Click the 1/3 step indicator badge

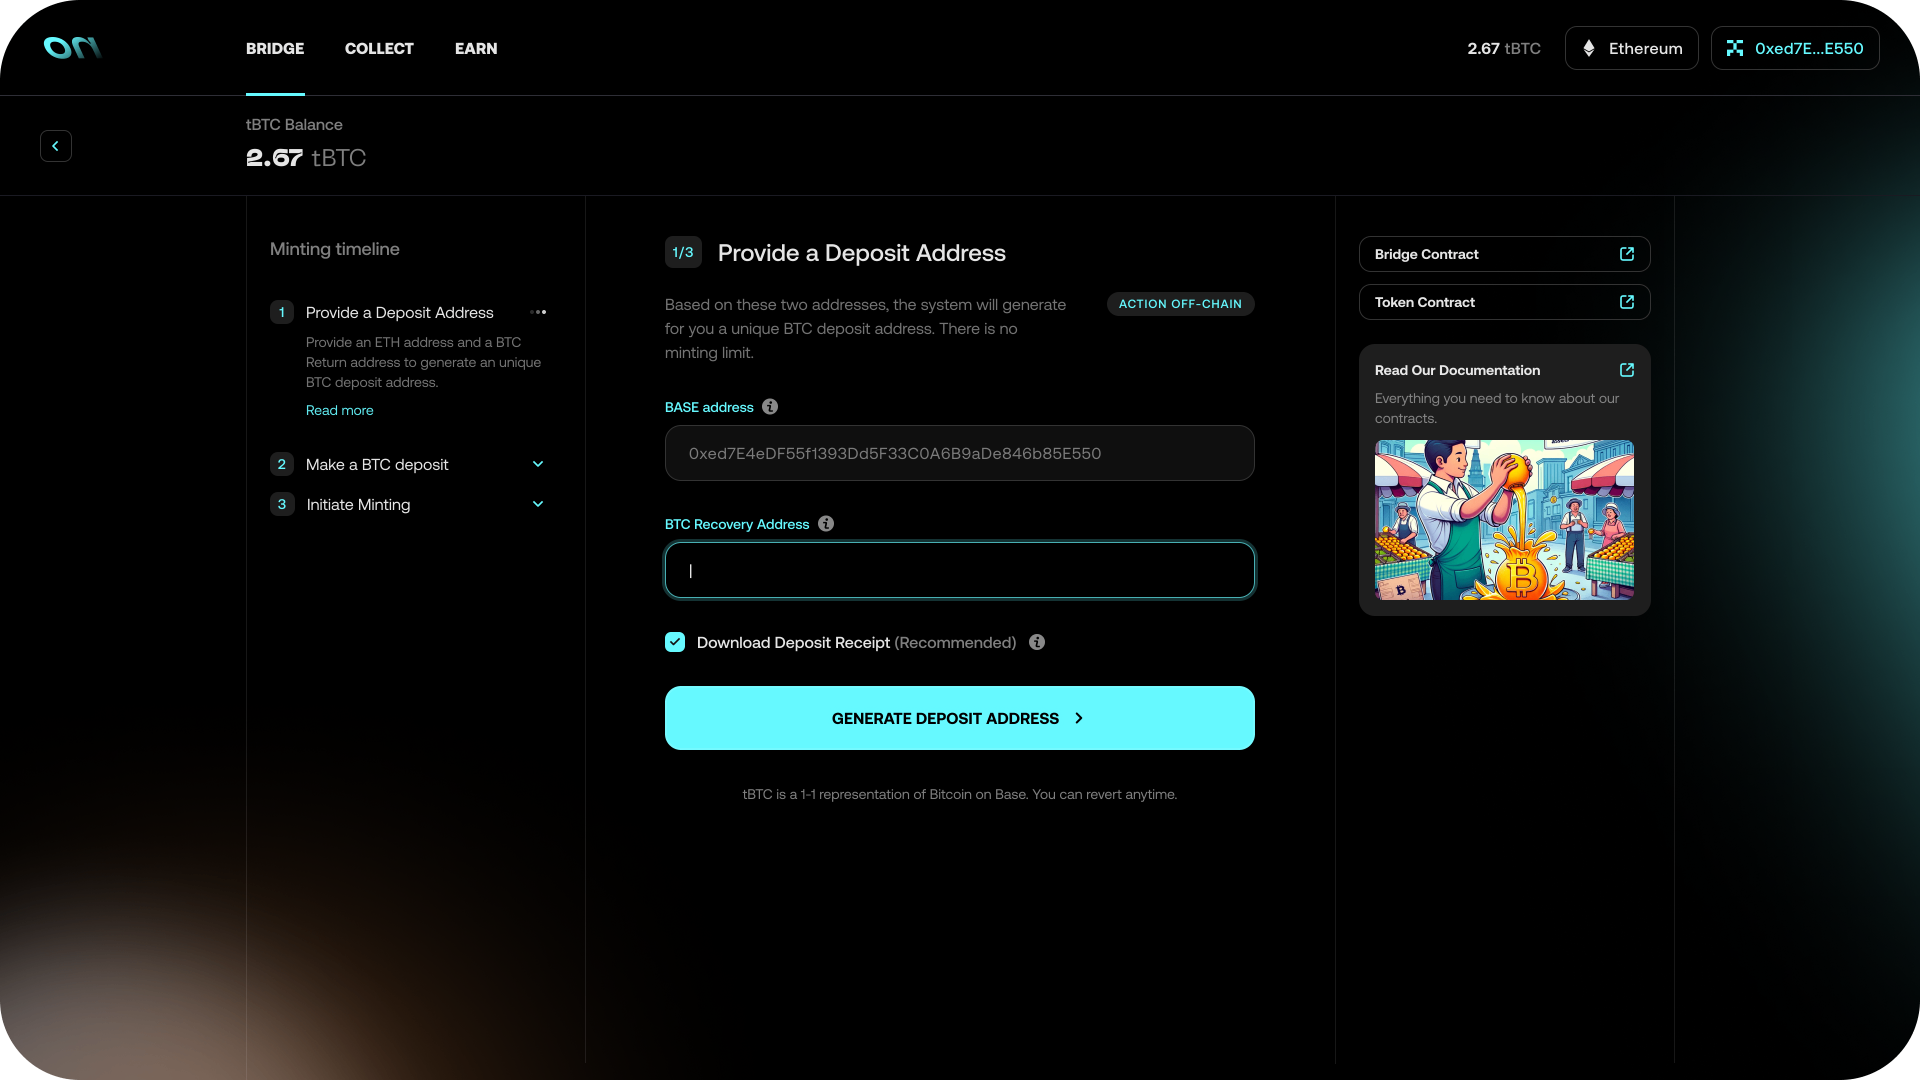[x=683, y=252]
